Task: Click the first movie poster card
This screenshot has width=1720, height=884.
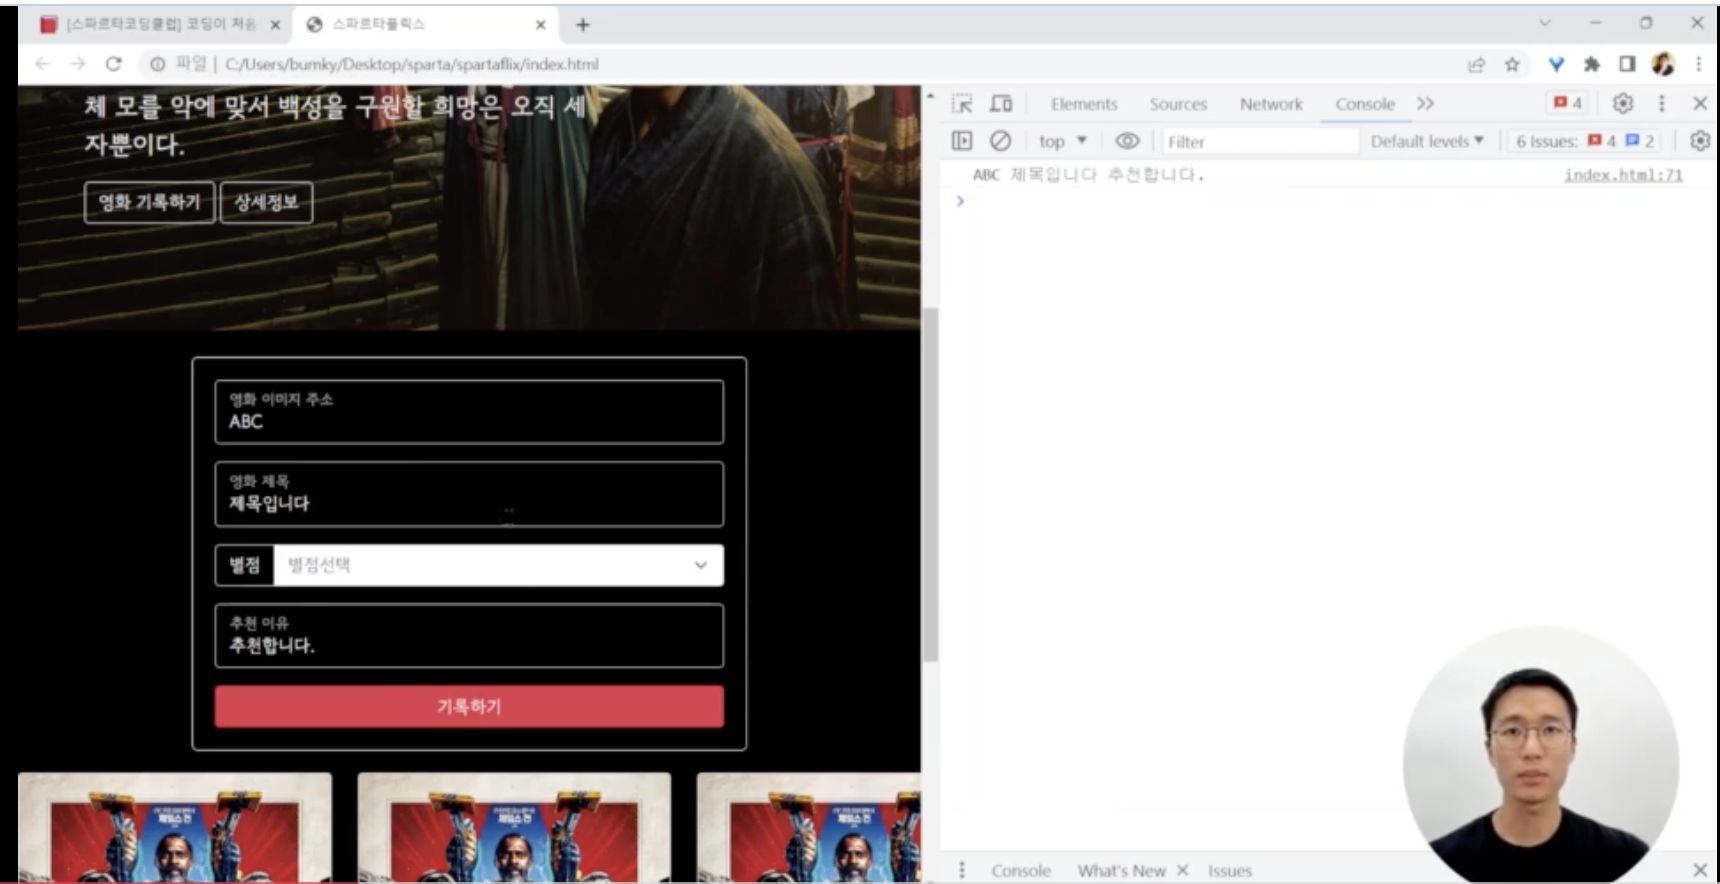Action: click(x=175, y=827)
